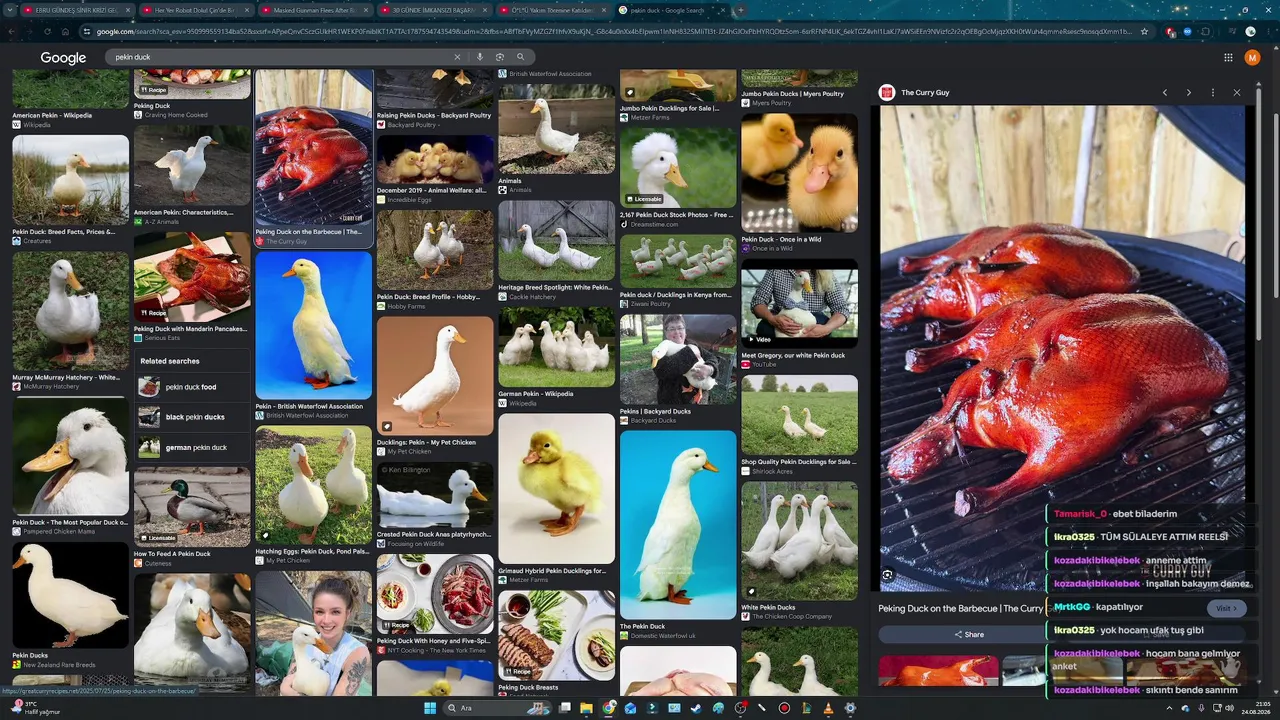Open the Jumbo Pekin Ducks Myers Poultry duckling image
Viewport: 1280px width, 720px height.
click(x=799, y=79)
